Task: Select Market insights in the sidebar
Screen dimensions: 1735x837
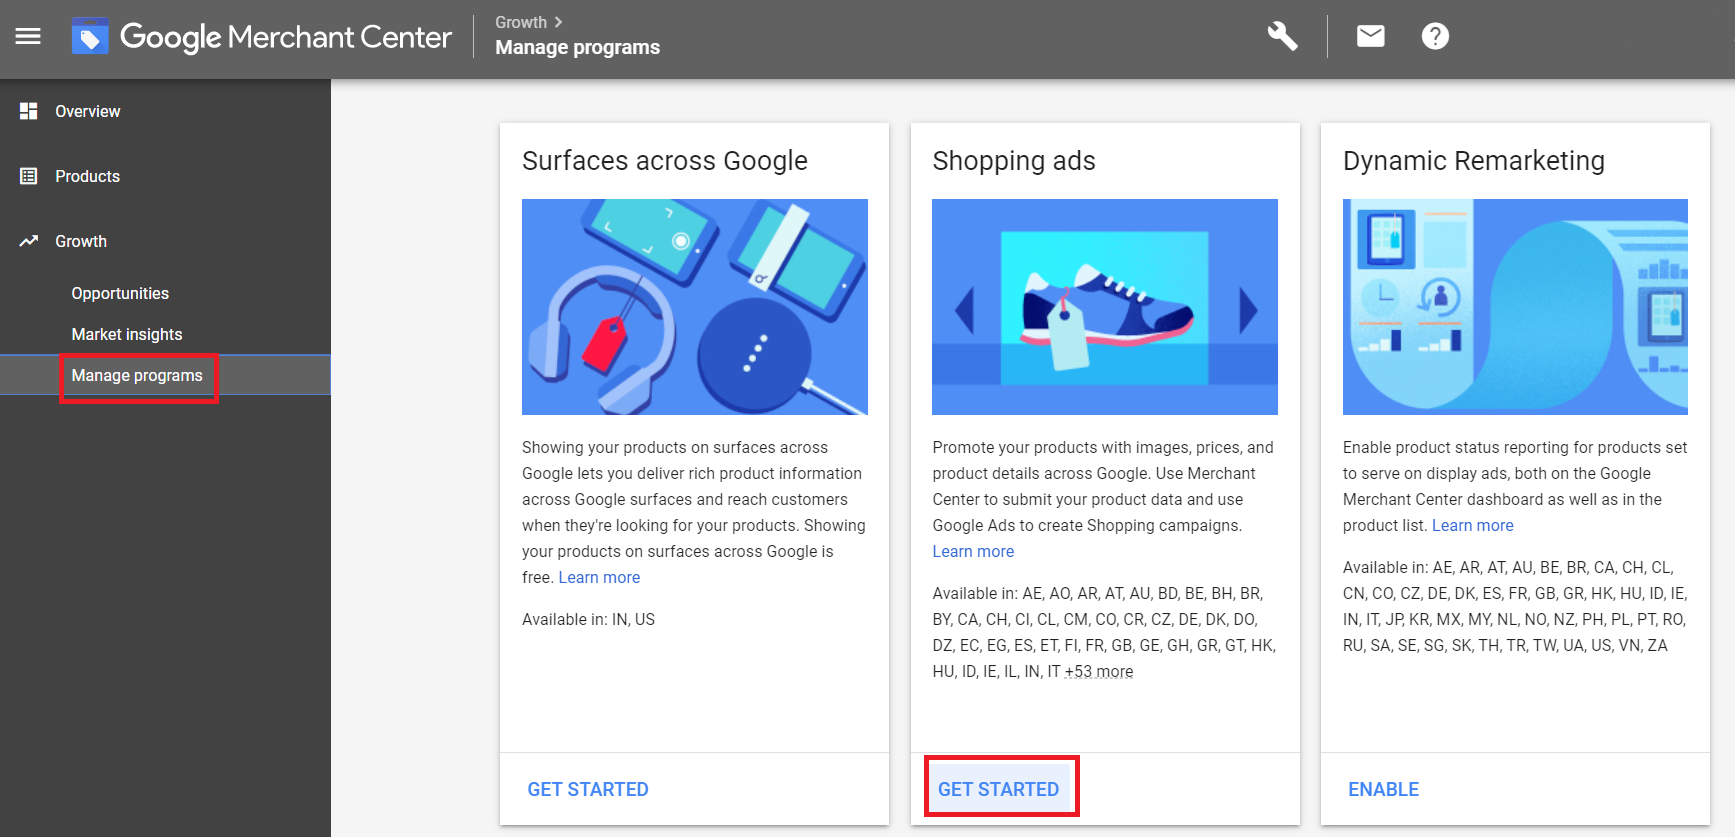Action: click(127, 334)
